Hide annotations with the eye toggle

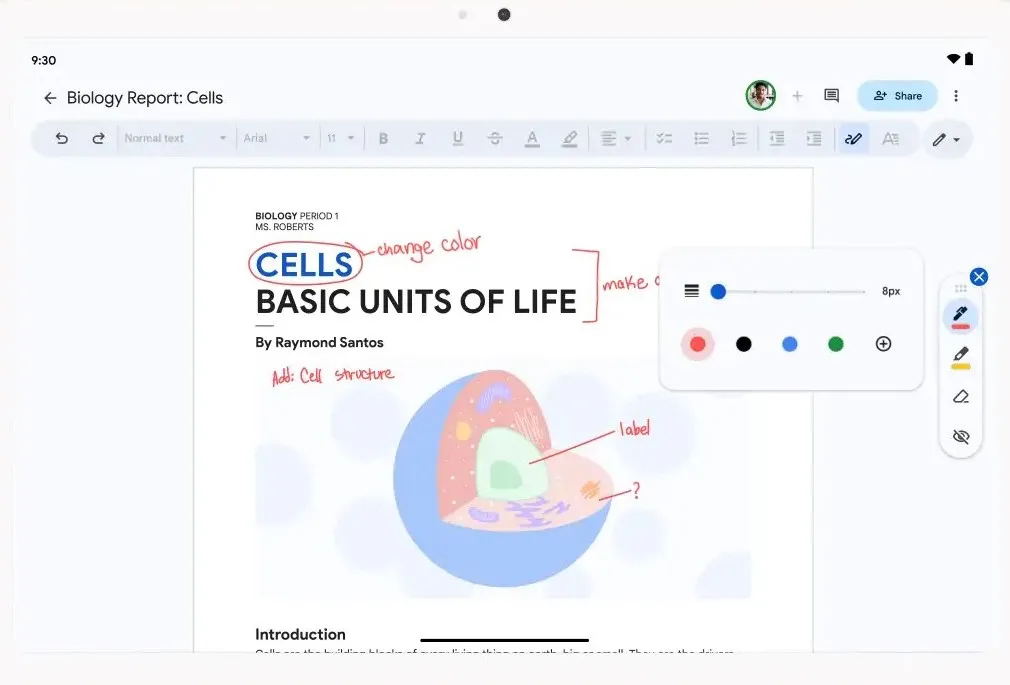(x=960, y=436)
